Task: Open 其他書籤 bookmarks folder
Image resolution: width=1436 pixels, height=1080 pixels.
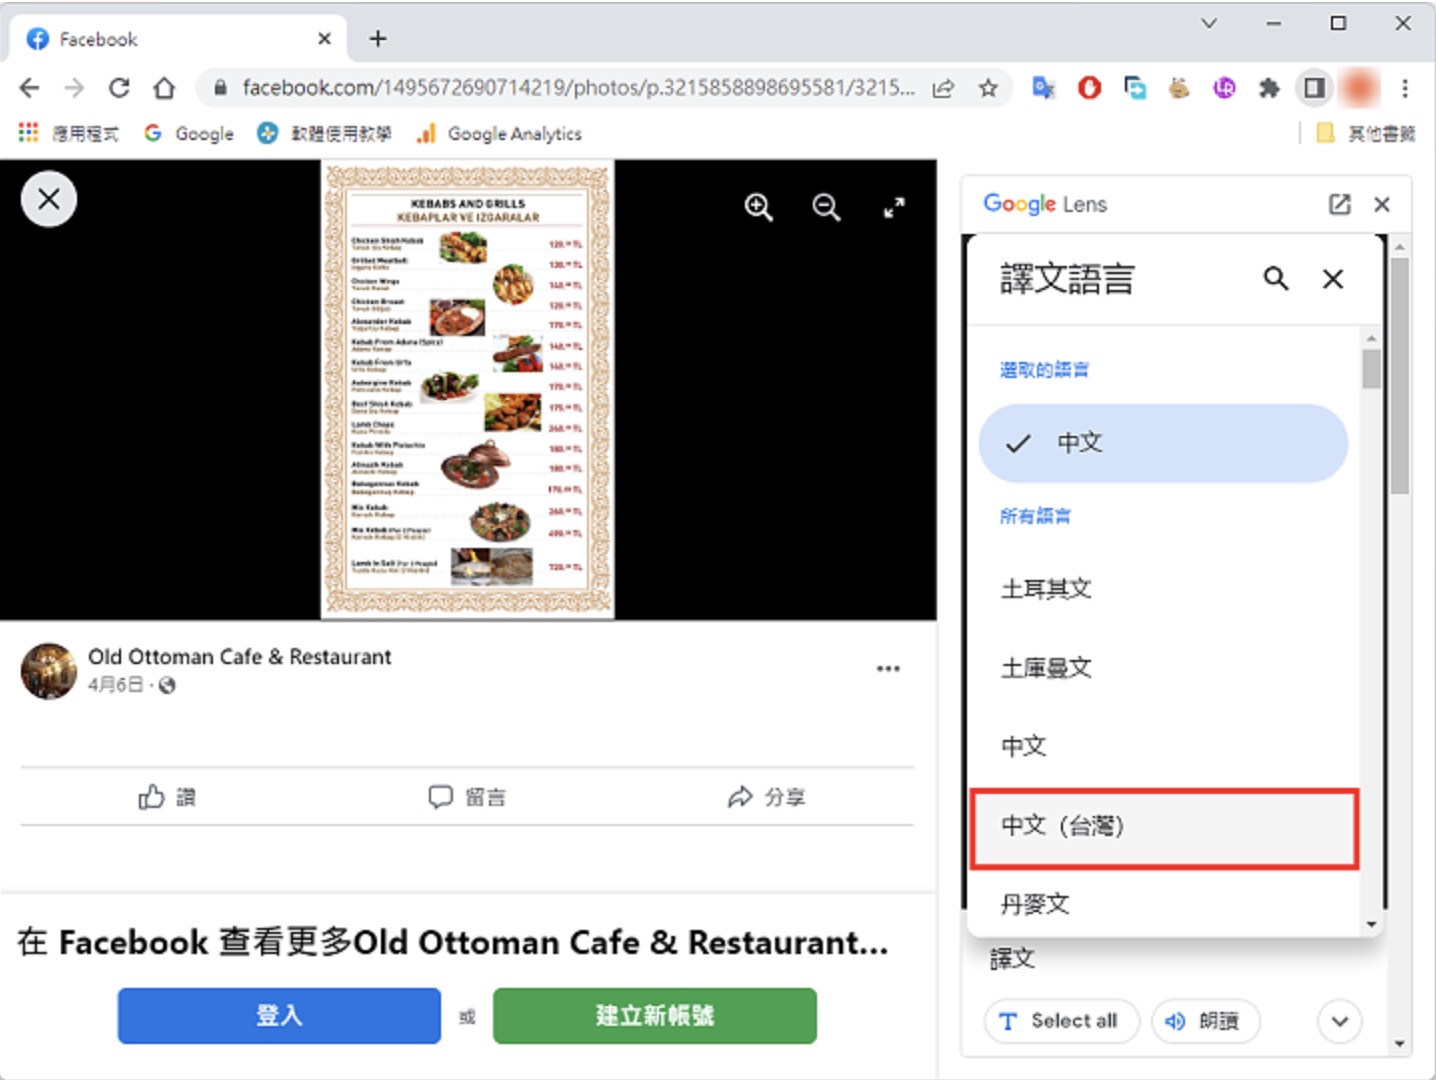Action: [x=1366, y=133]
